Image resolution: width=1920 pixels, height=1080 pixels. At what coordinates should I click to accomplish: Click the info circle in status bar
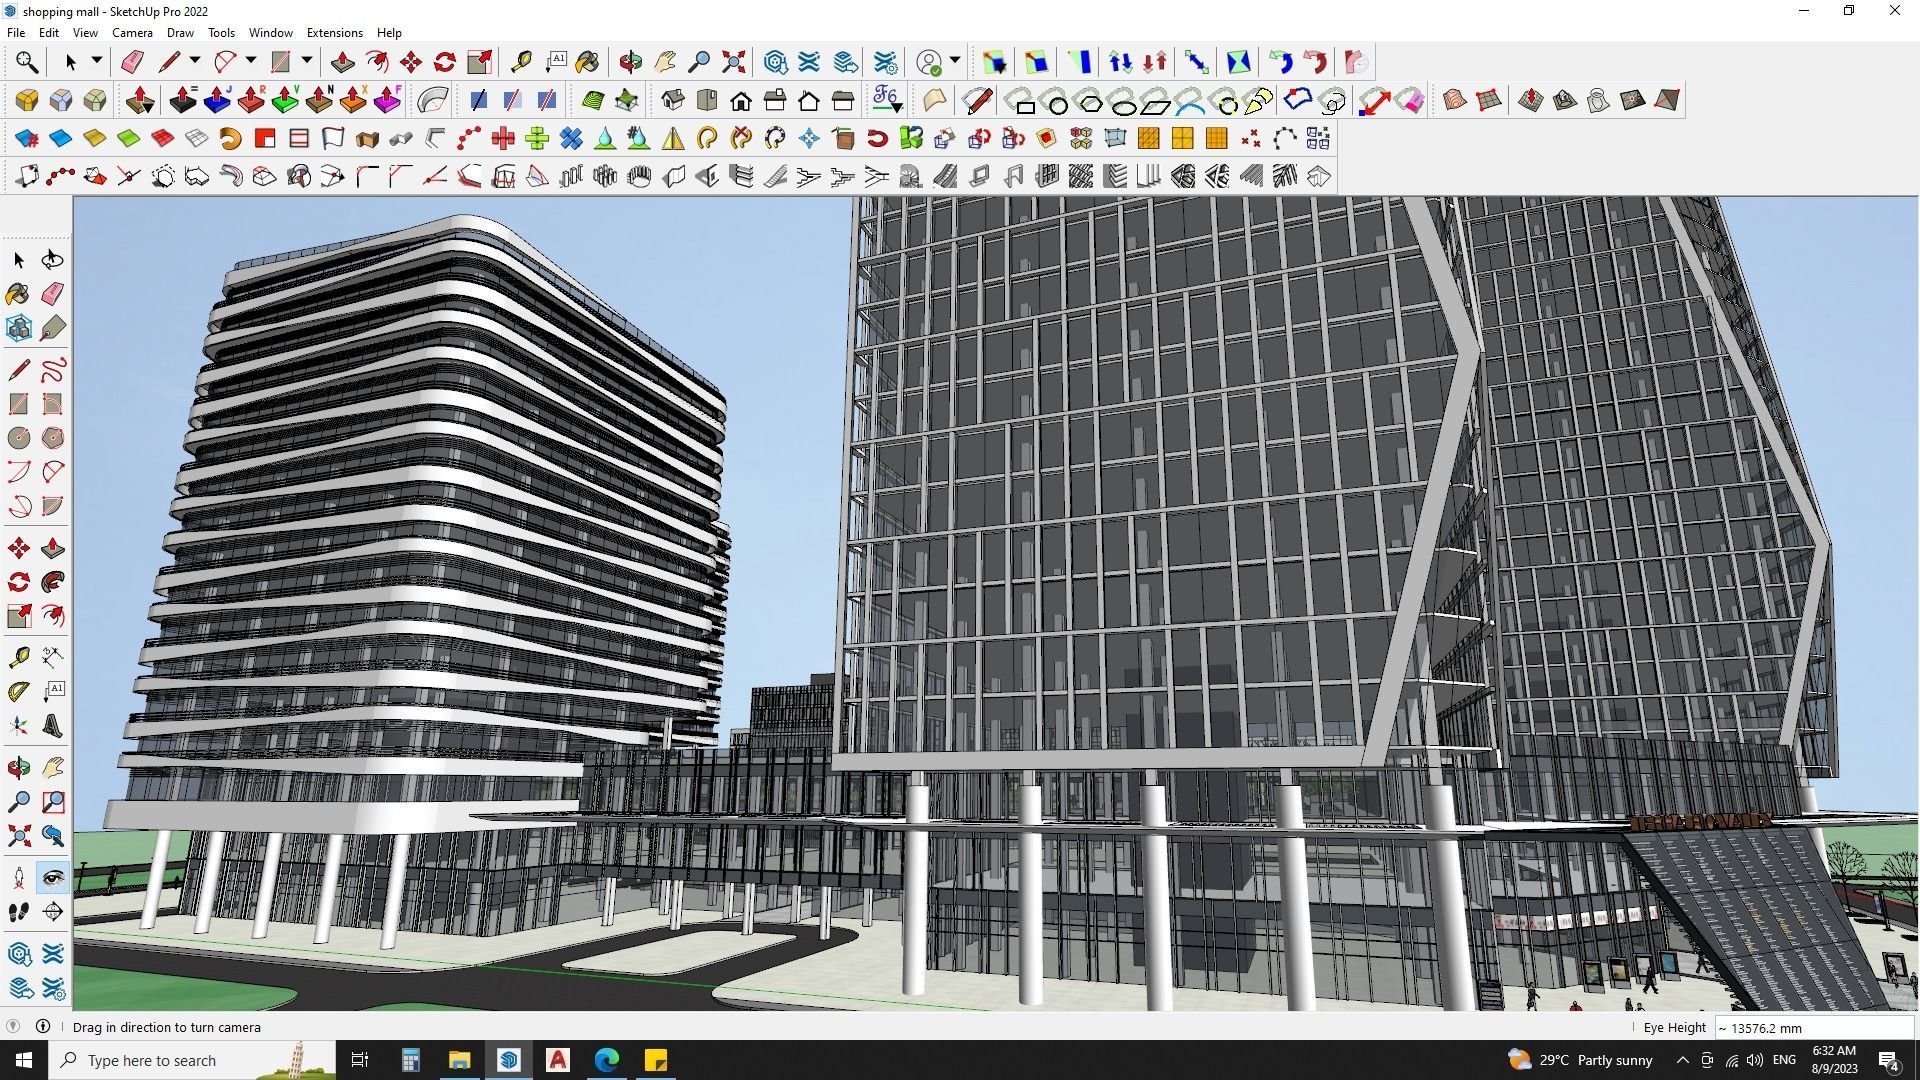coord(43,1027)
